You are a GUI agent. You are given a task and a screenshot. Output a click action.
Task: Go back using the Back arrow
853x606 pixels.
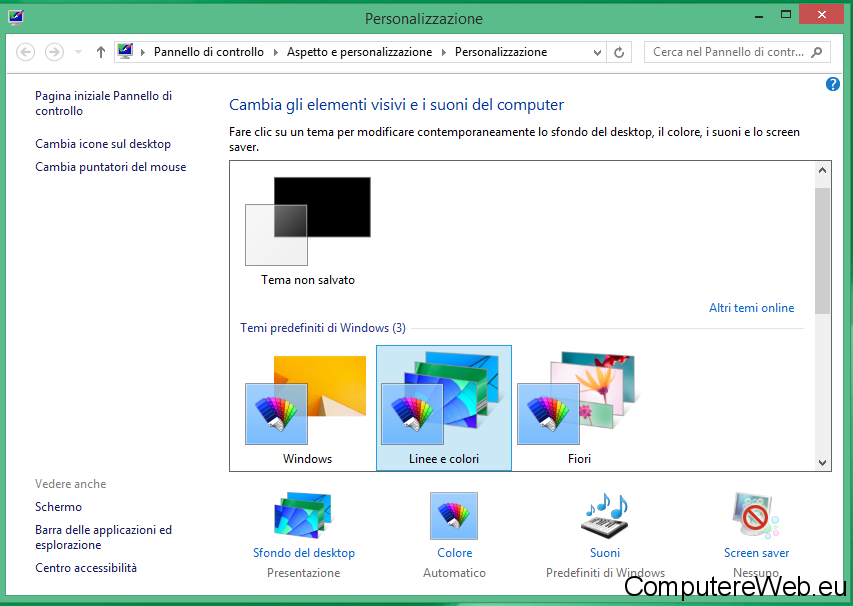(26, 52)
